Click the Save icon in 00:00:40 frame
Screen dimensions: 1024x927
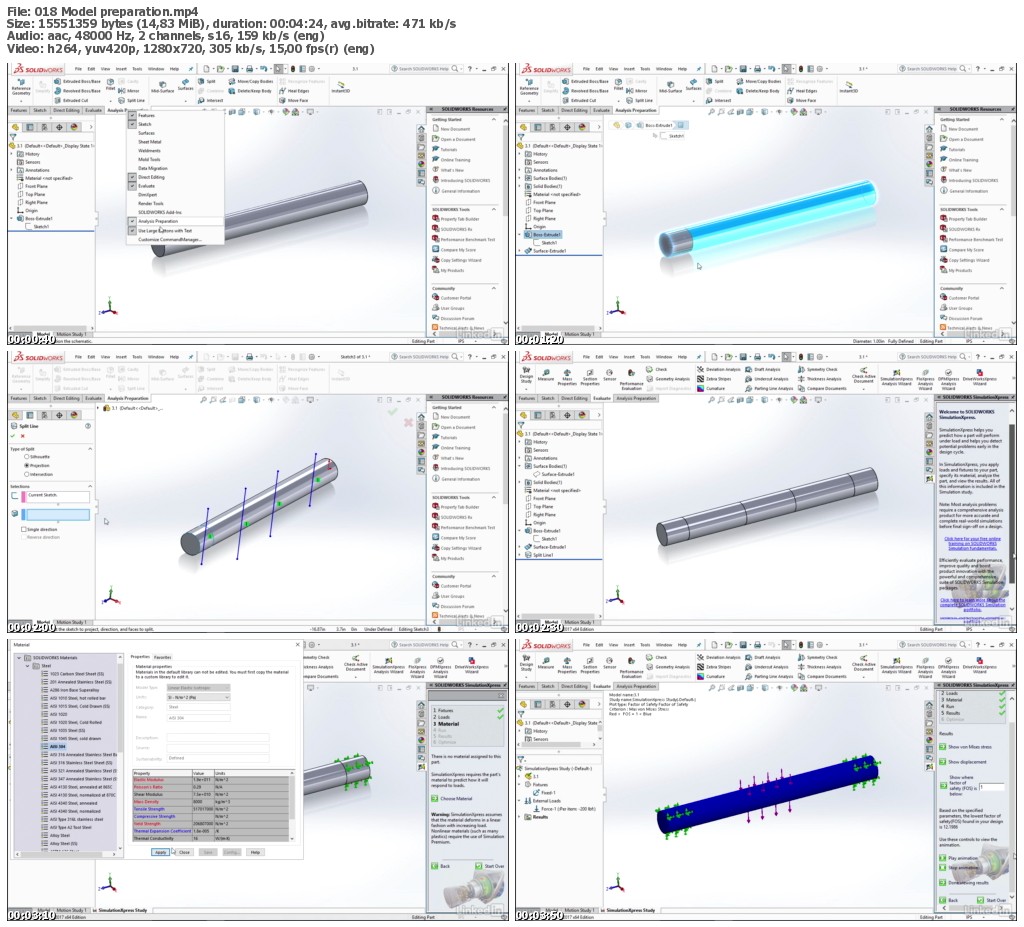234,69
